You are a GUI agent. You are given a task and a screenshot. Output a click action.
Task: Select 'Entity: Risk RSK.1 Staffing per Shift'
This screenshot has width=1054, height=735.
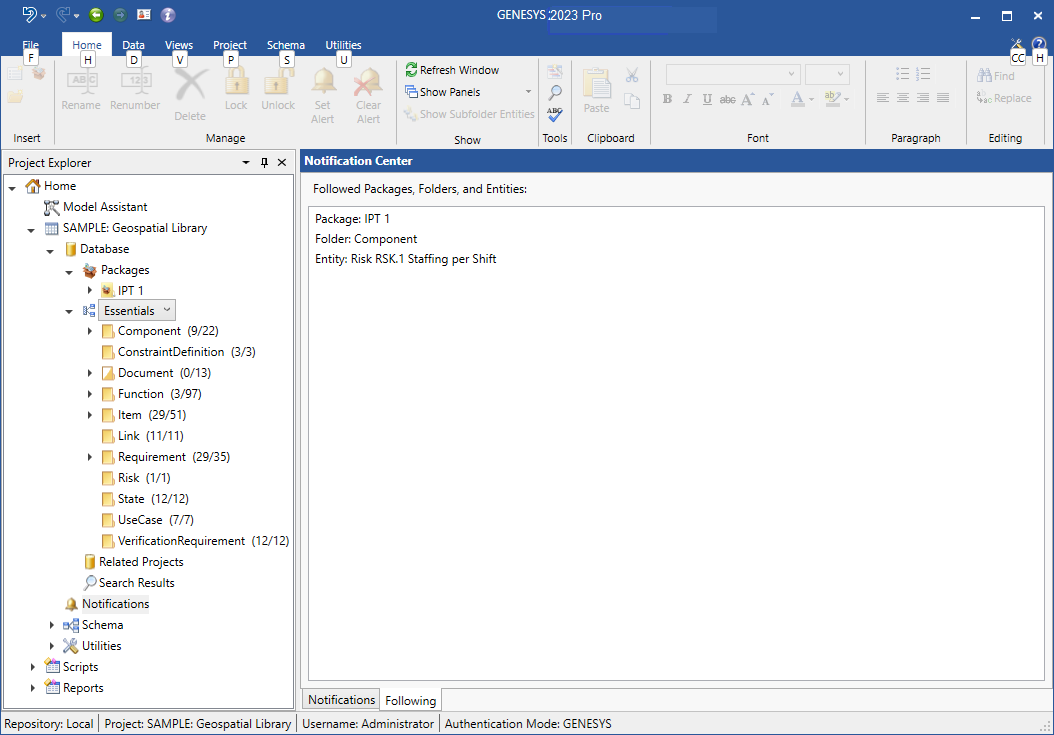[405, 259]
